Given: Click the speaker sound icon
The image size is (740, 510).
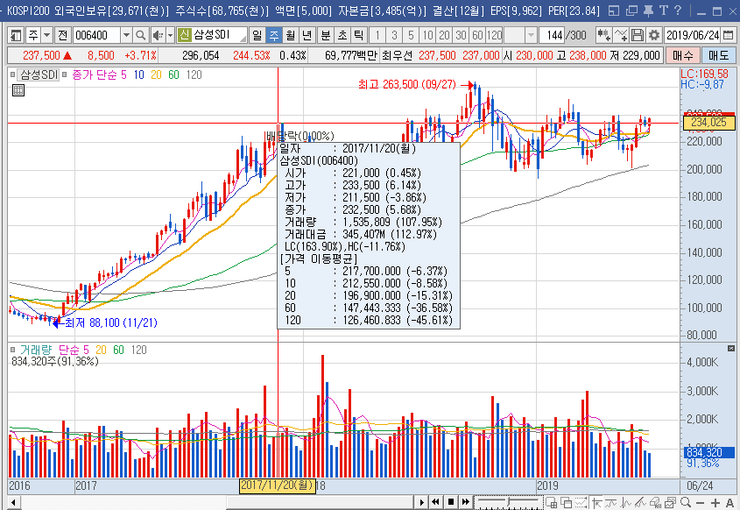Looking at the screenshot, I should tap(158, 35).
